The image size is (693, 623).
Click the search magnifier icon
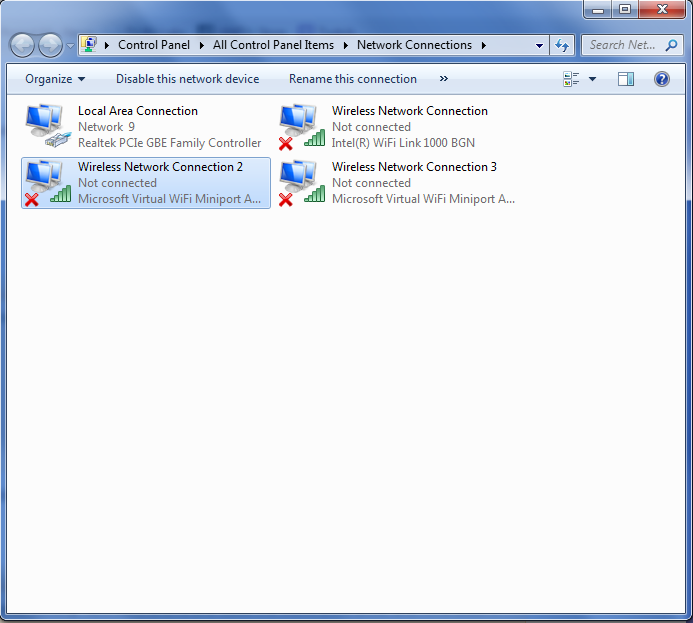pos(672,45)
